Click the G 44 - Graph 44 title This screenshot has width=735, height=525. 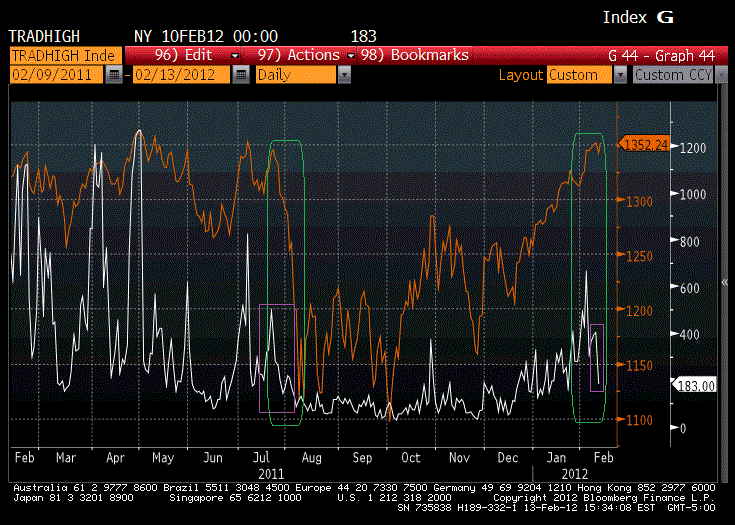(x=661, y=56)
